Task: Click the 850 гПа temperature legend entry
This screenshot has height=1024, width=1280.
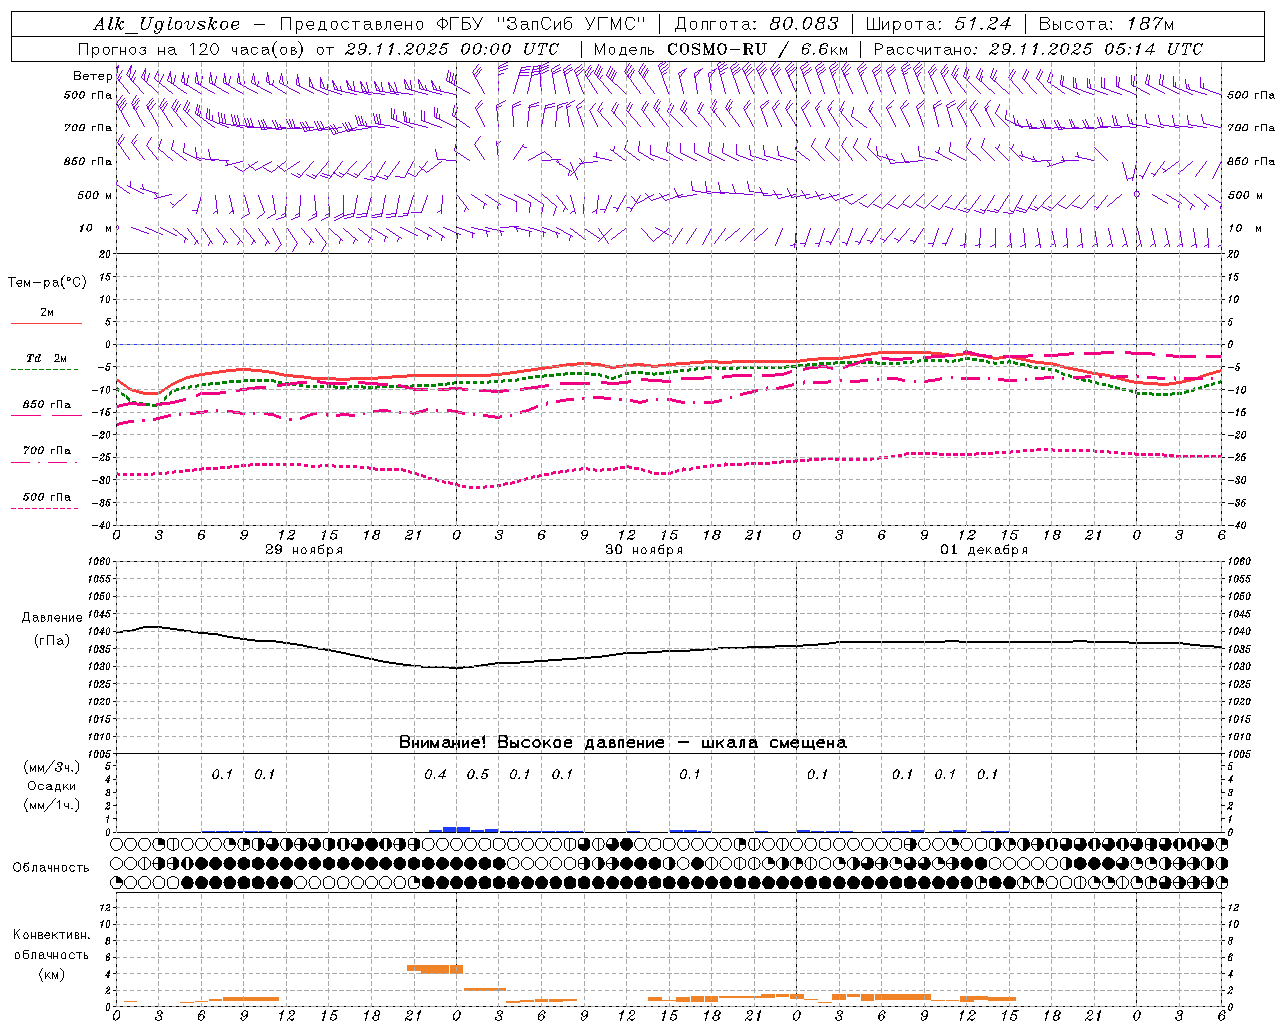Action: (x=46, y=405)
